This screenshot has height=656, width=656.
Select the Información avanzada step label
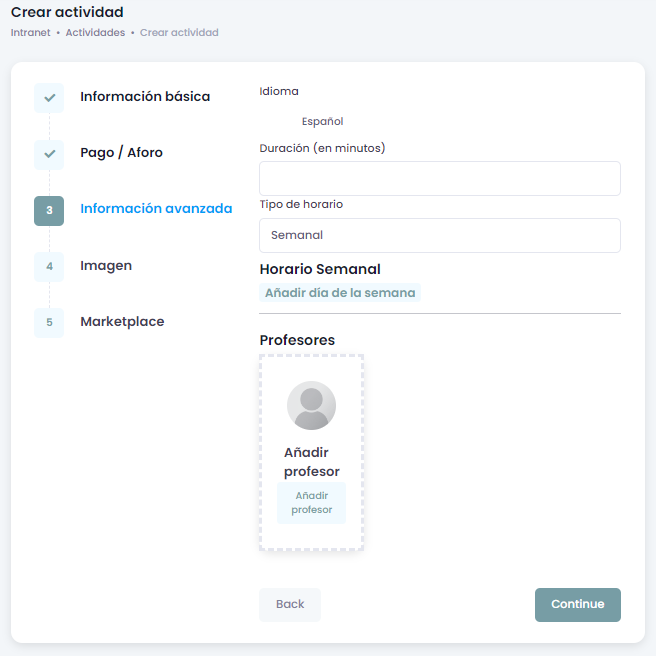156,209
